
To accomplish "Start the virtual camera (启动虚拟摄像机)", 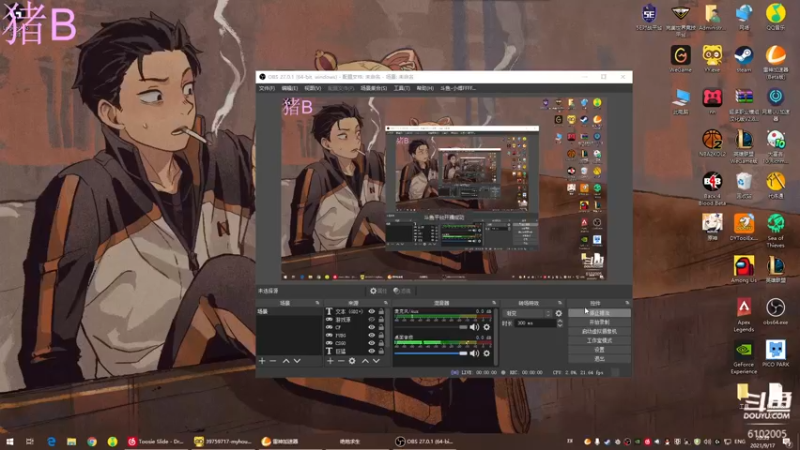I will tap(599, 331).
